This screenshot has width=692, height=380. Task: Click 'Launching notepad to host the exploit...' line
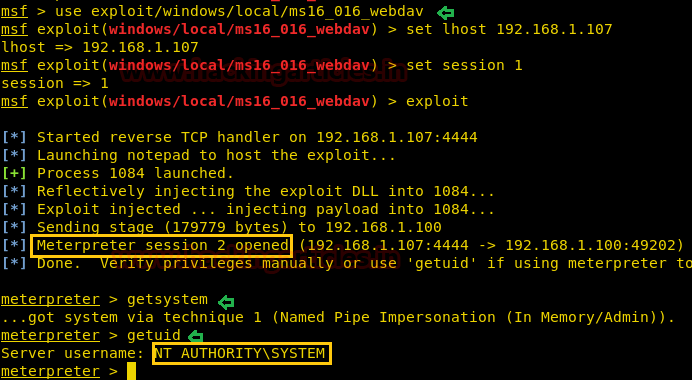tap(216, 155)
